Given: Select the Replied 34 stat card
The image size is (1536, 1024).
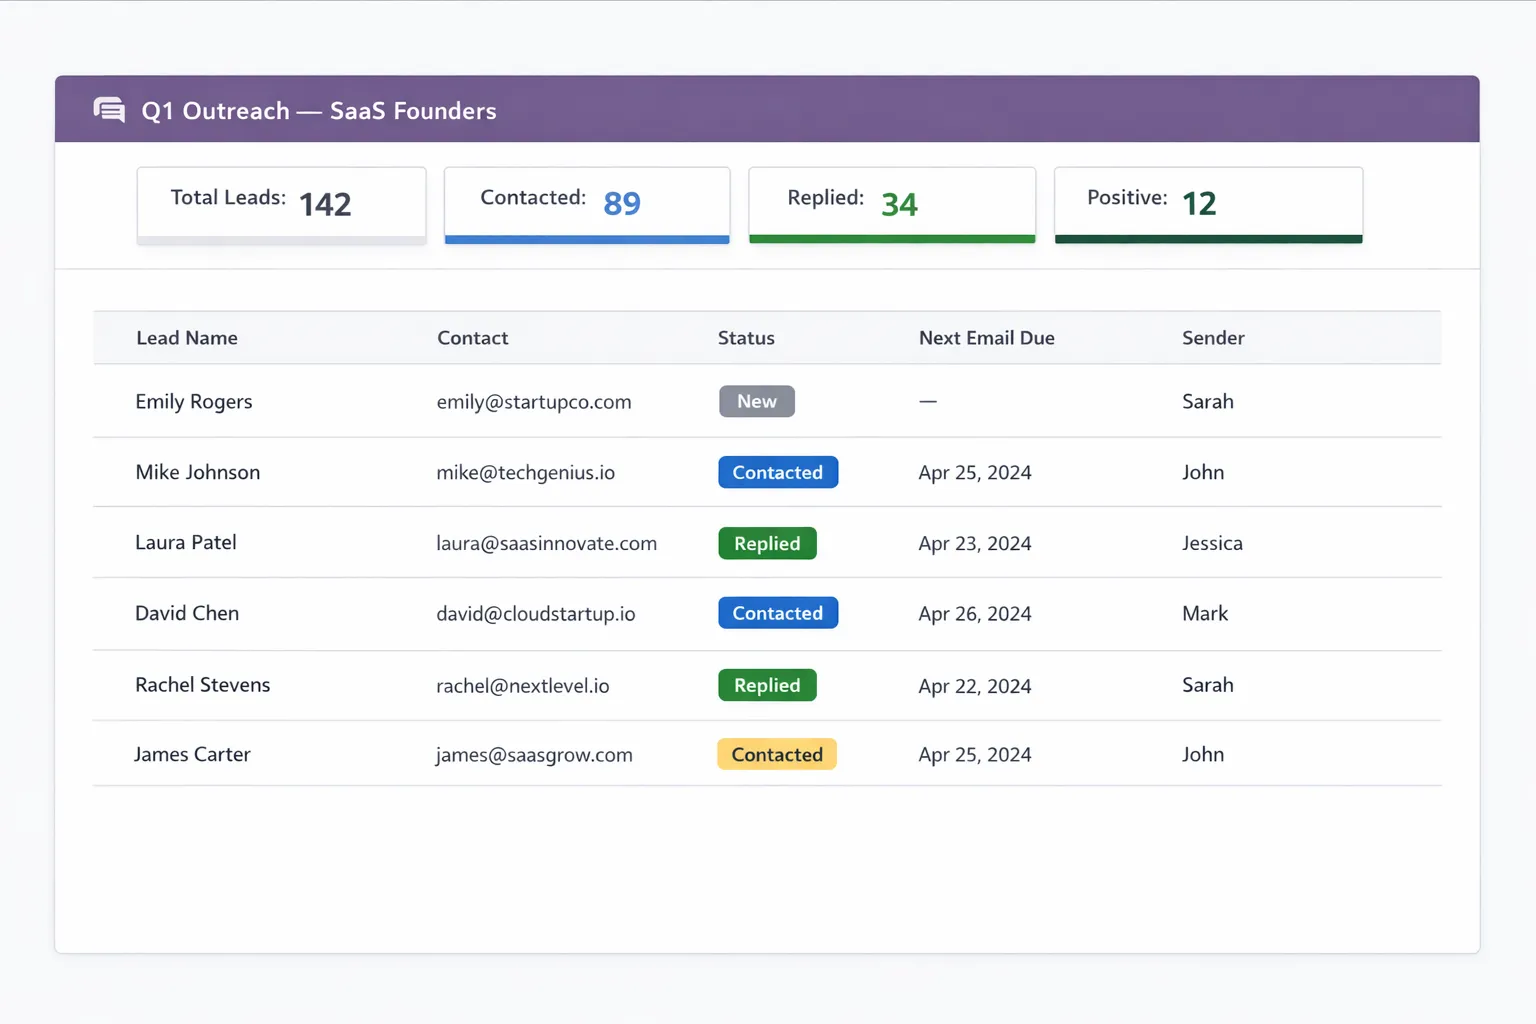Looking at the screenshot, I should tap(891, 204).
